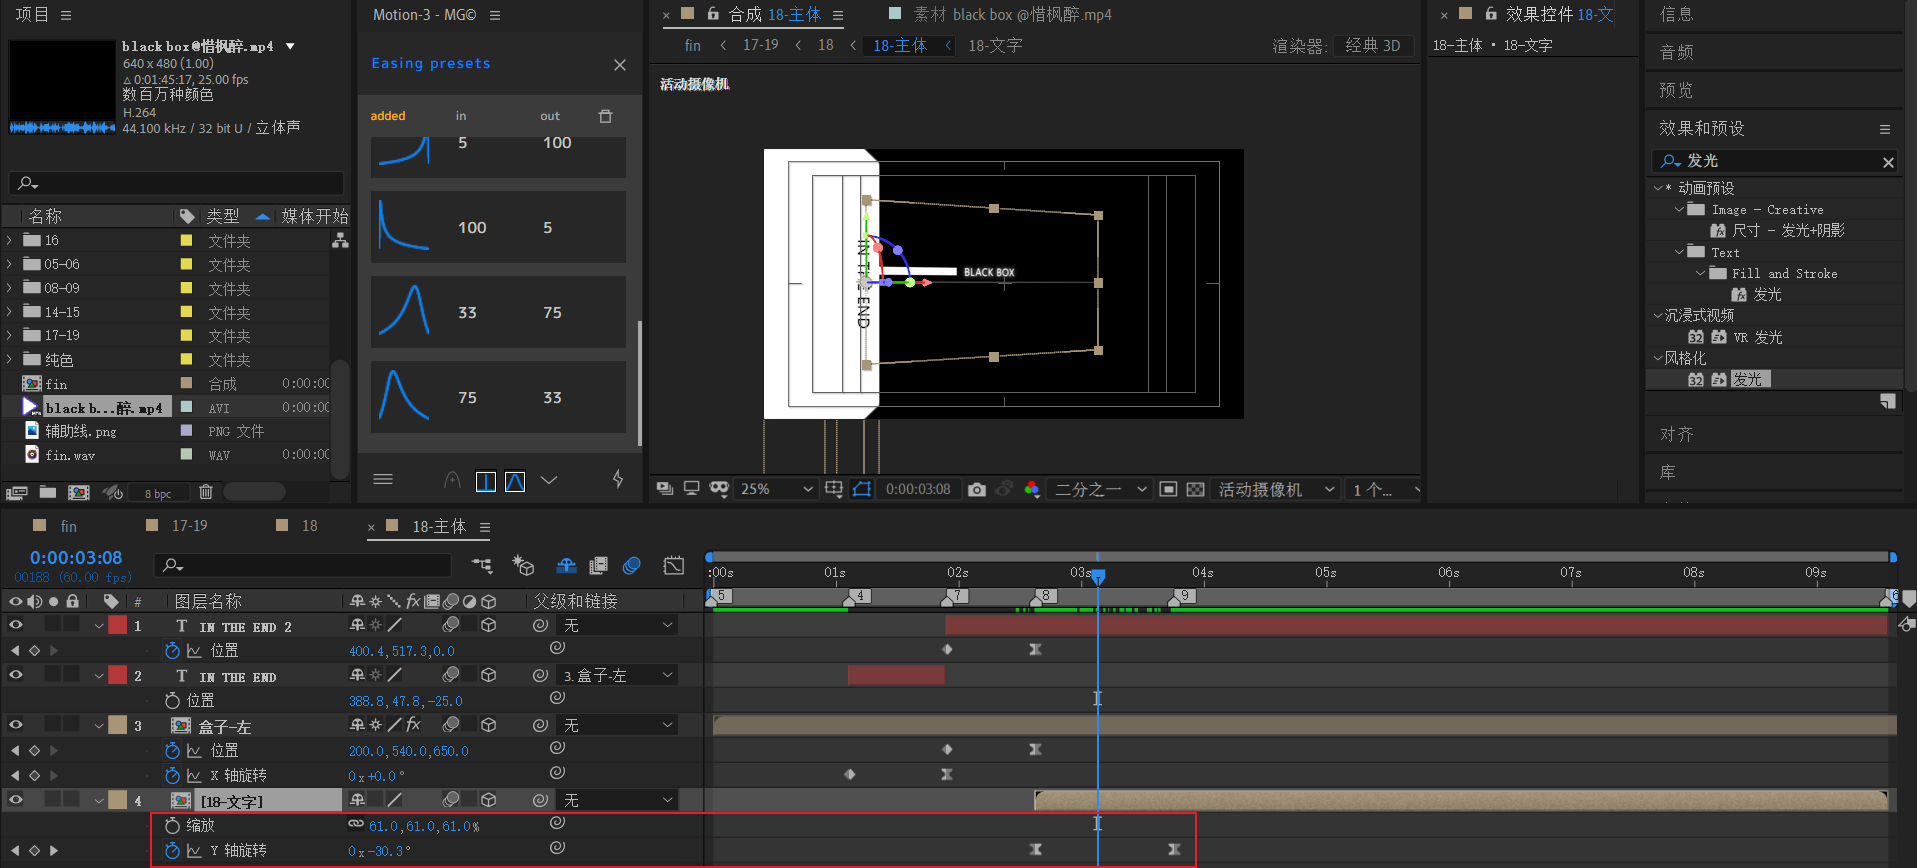Open the 25% magnification dropdown
Viewport: 1917px width, 868px height.
click(776, 489)
